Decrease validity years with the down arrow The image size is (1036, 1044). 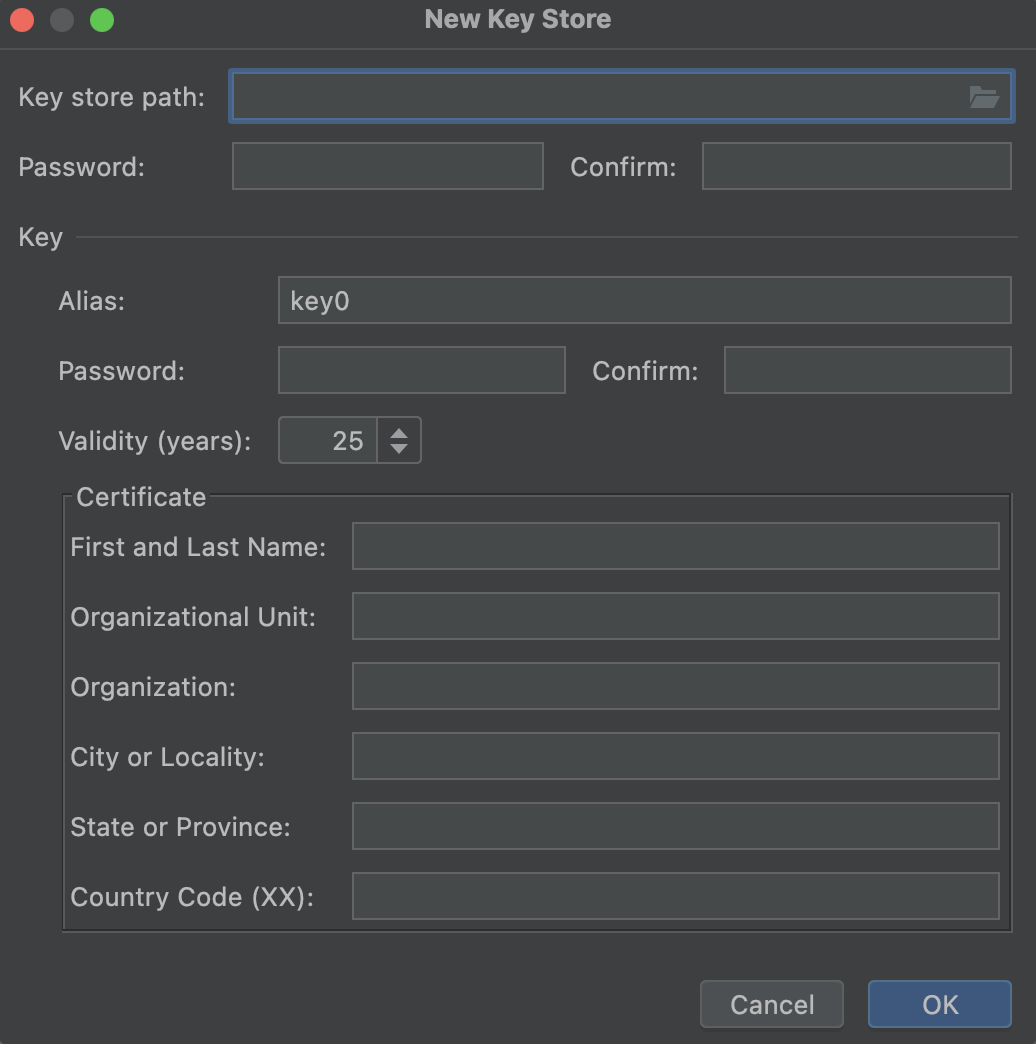click(399, 448)
